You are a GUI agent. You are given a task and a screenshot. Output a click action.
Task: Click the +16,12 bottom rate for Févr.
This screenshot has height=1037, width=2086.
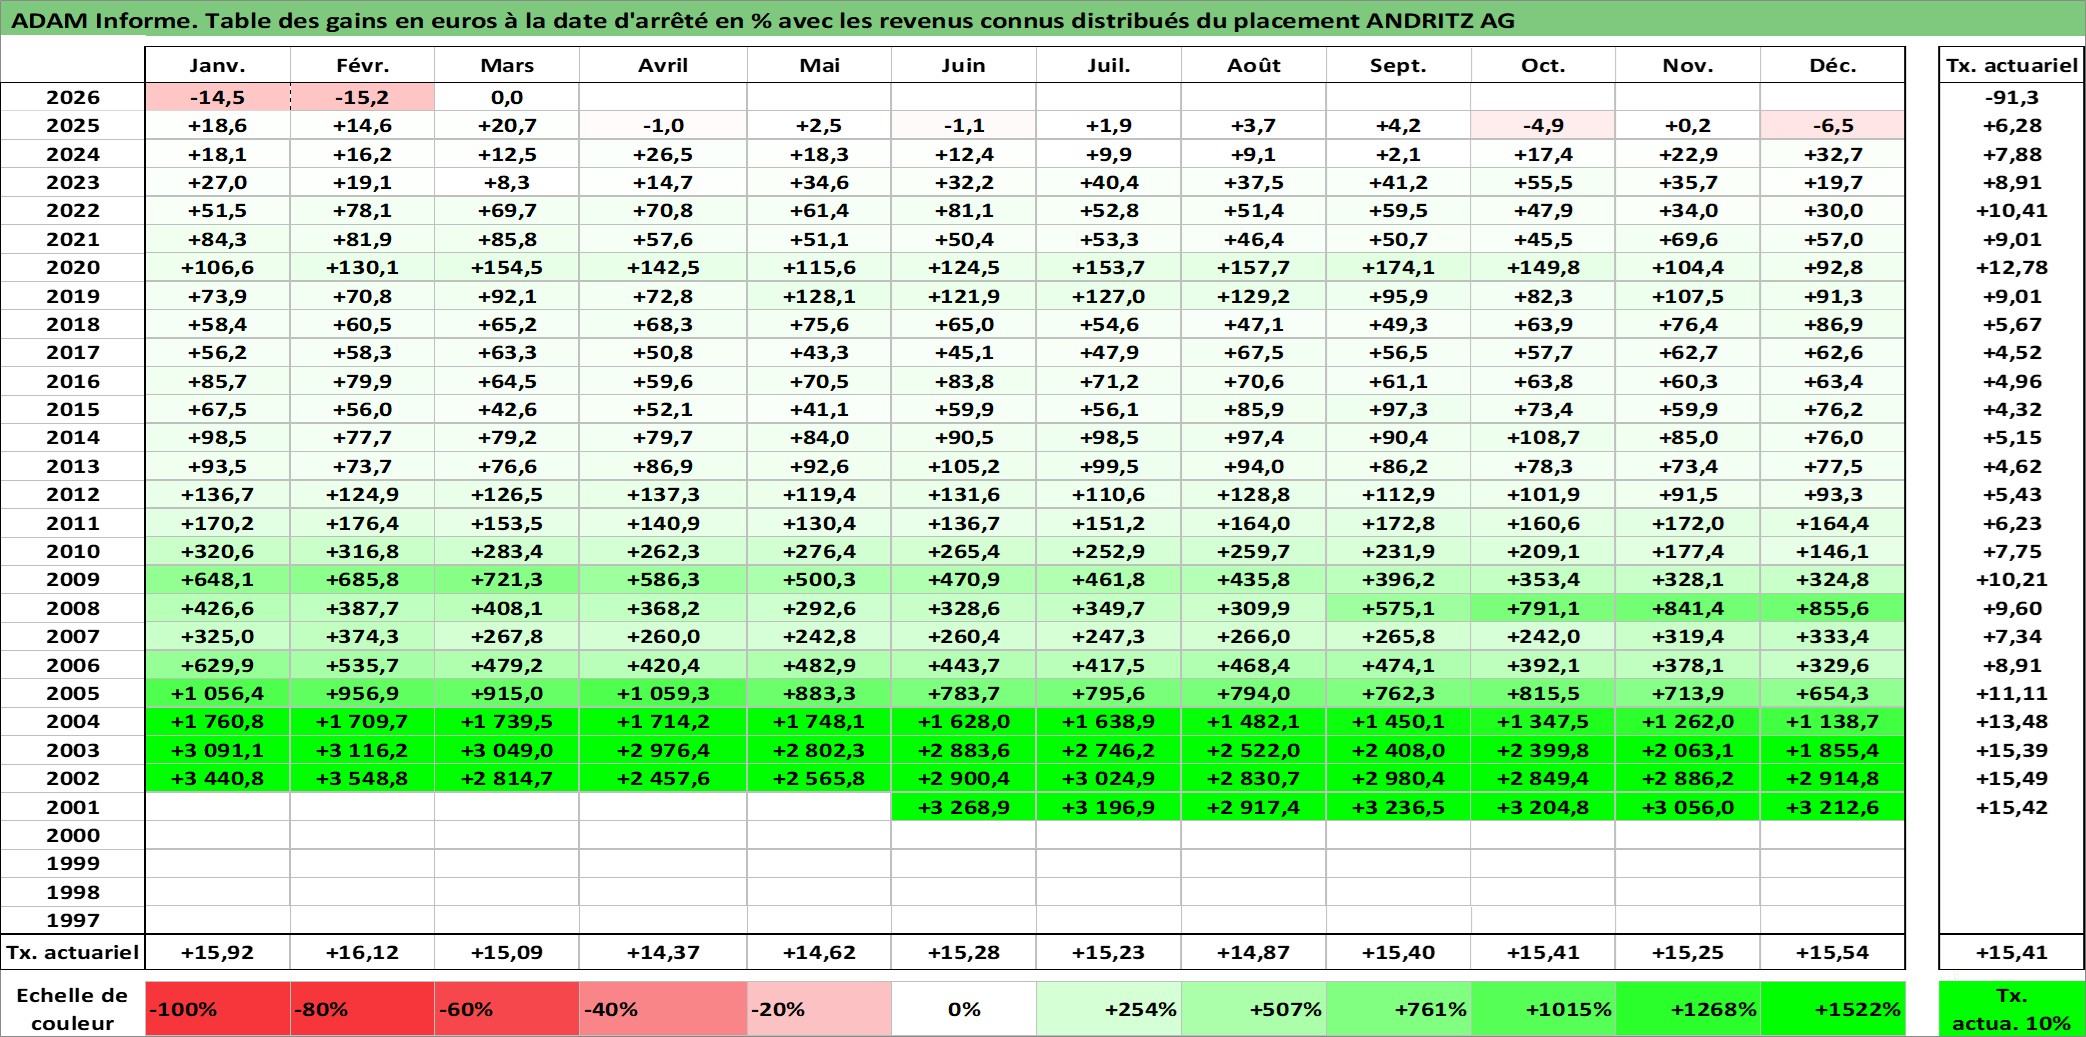(362, 952)
